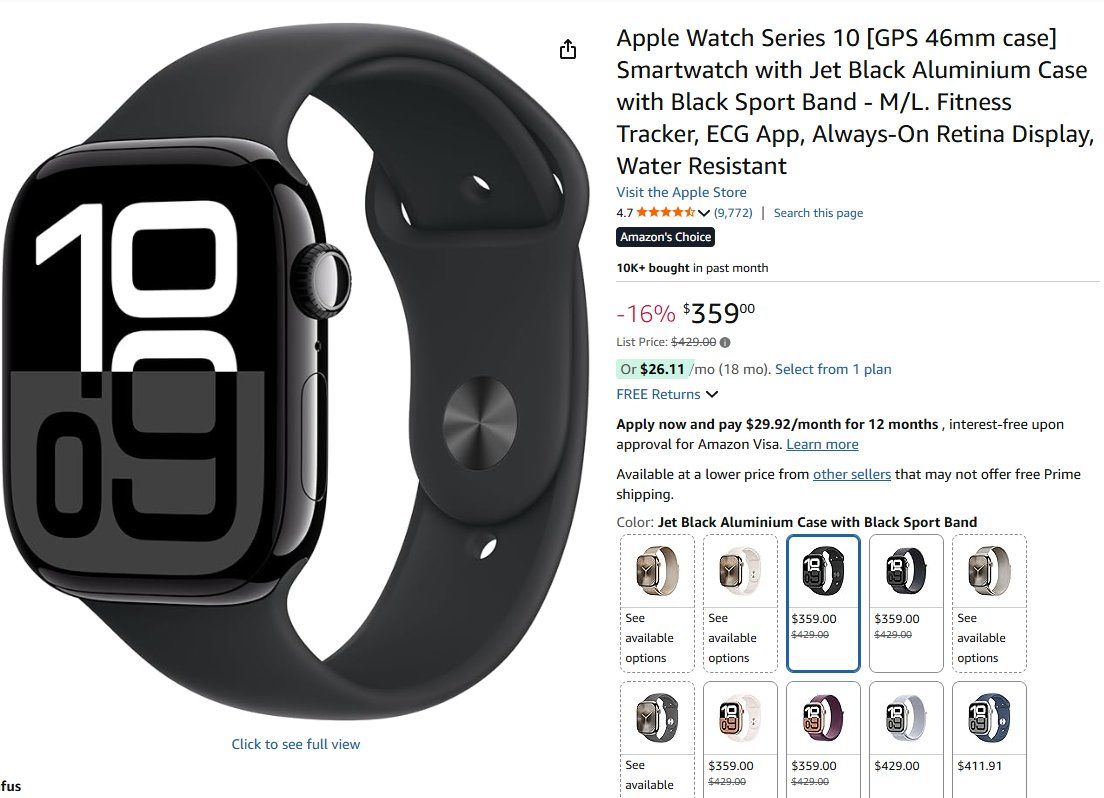
Task: Open the rating breakdown chevron
Action: [x=703, y=213]
